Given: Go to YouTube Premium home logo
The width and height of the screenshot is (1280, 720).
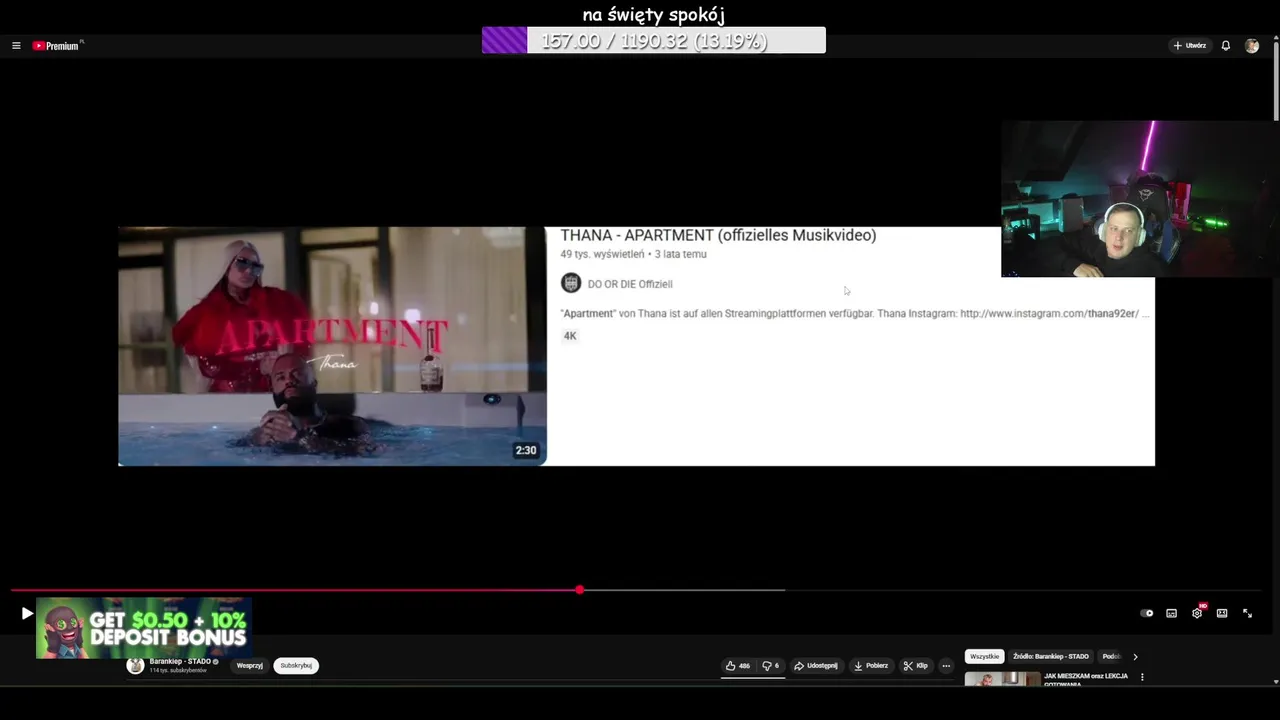Looking at the screenshot, I should point(56,46).
